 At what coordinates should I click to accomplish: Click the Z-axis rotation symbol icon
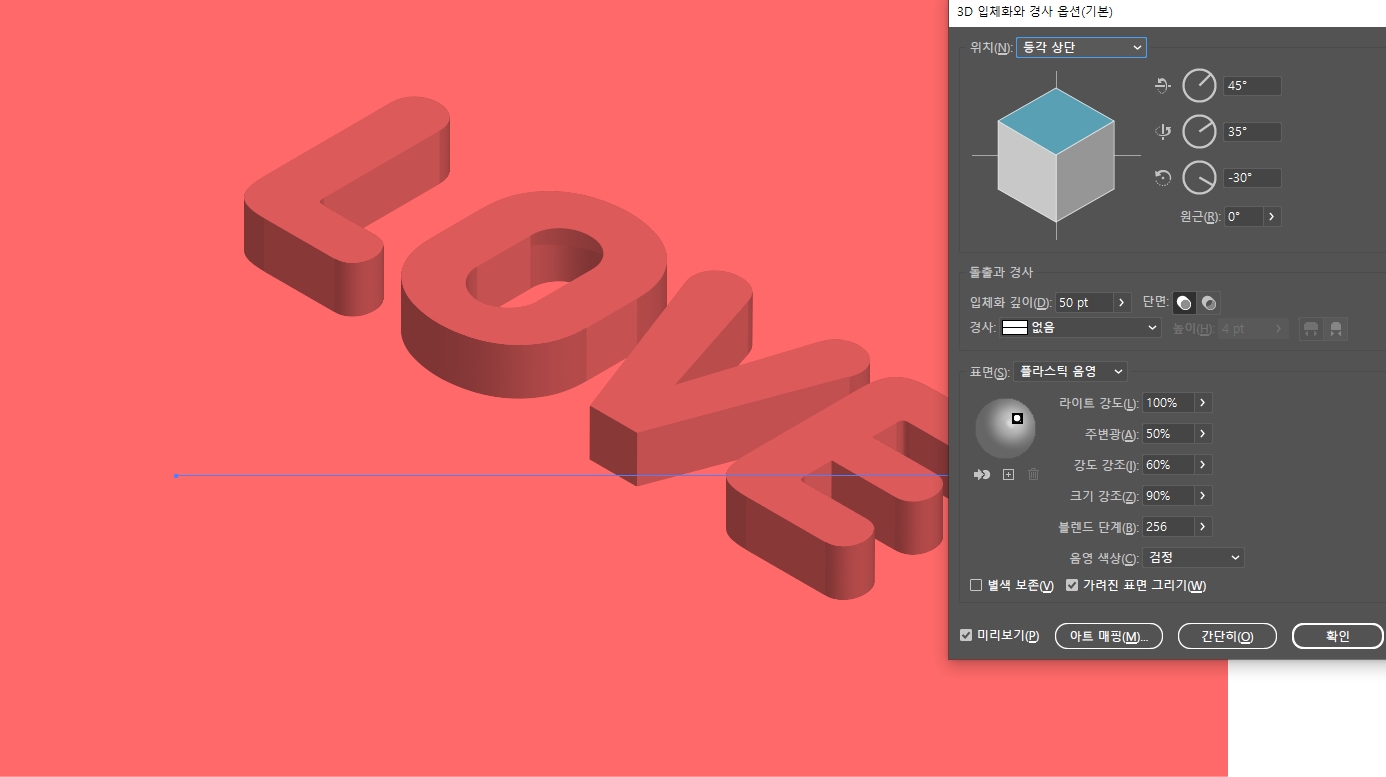[x=1162, y=178]
